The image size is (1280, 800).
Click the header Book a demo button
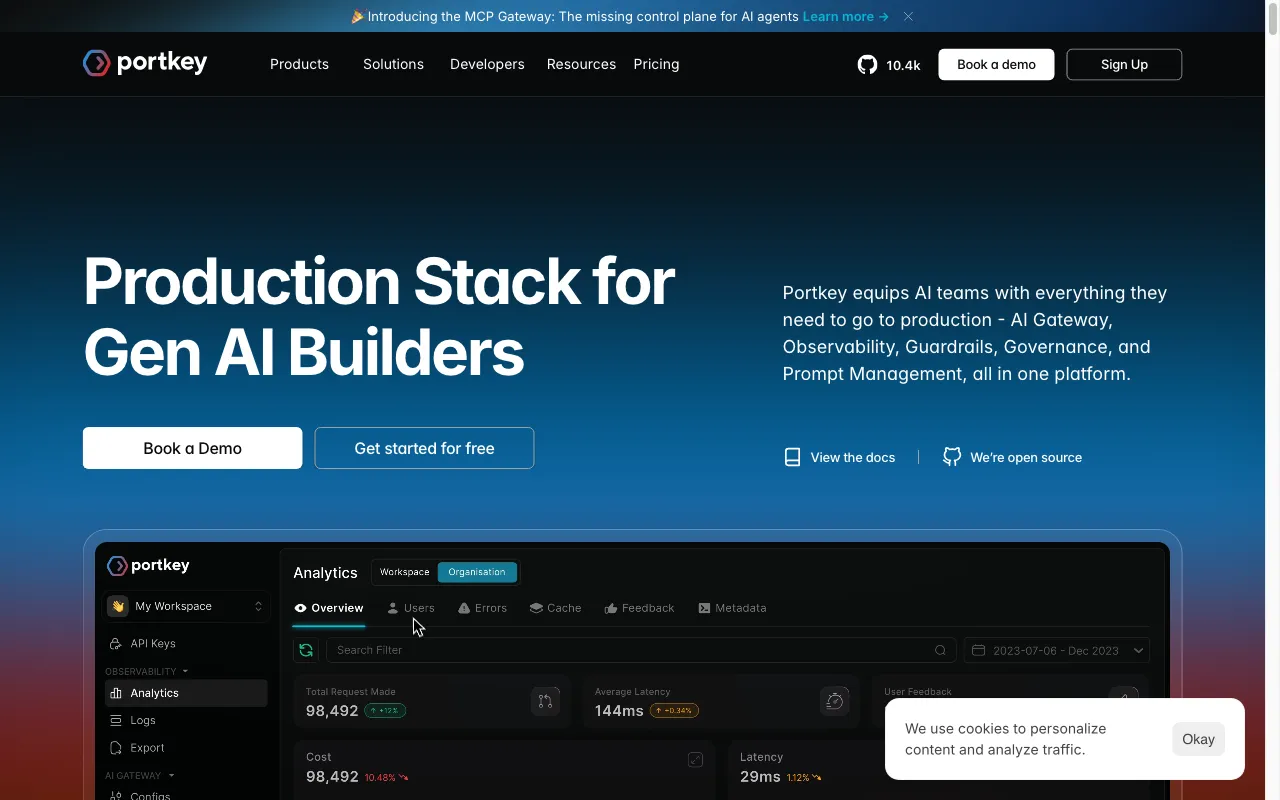pos(996,64)
